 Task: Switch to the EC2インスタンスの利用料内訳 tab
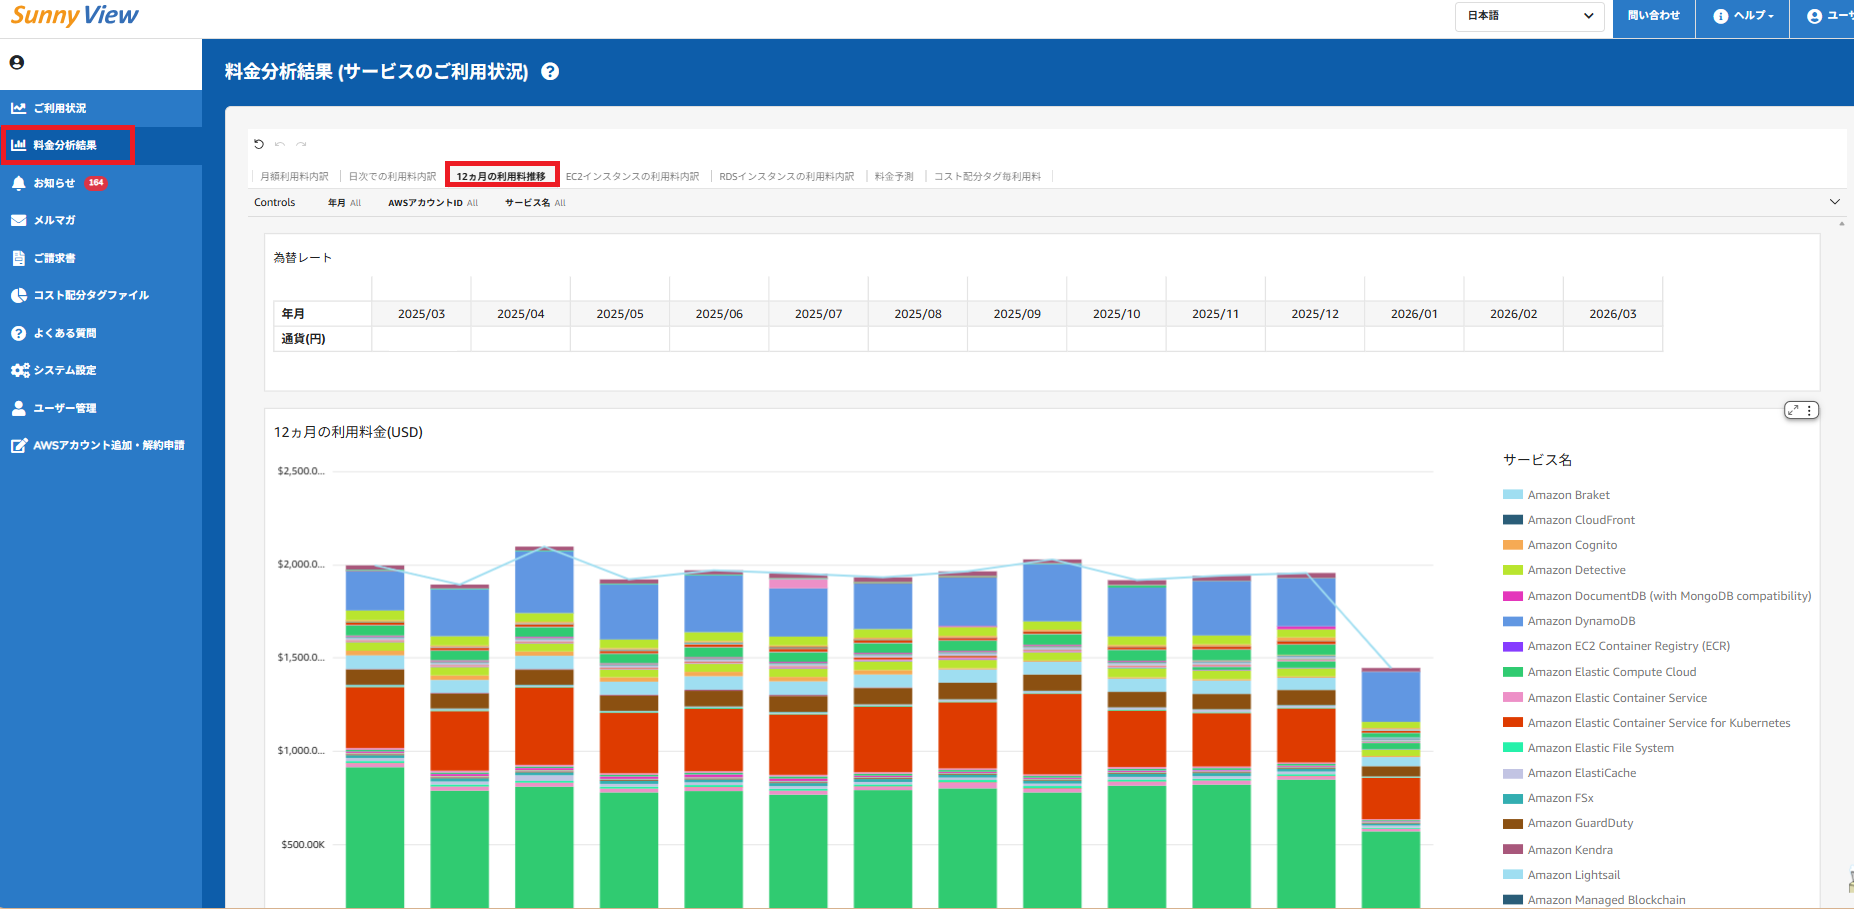(x=632, y=177)
